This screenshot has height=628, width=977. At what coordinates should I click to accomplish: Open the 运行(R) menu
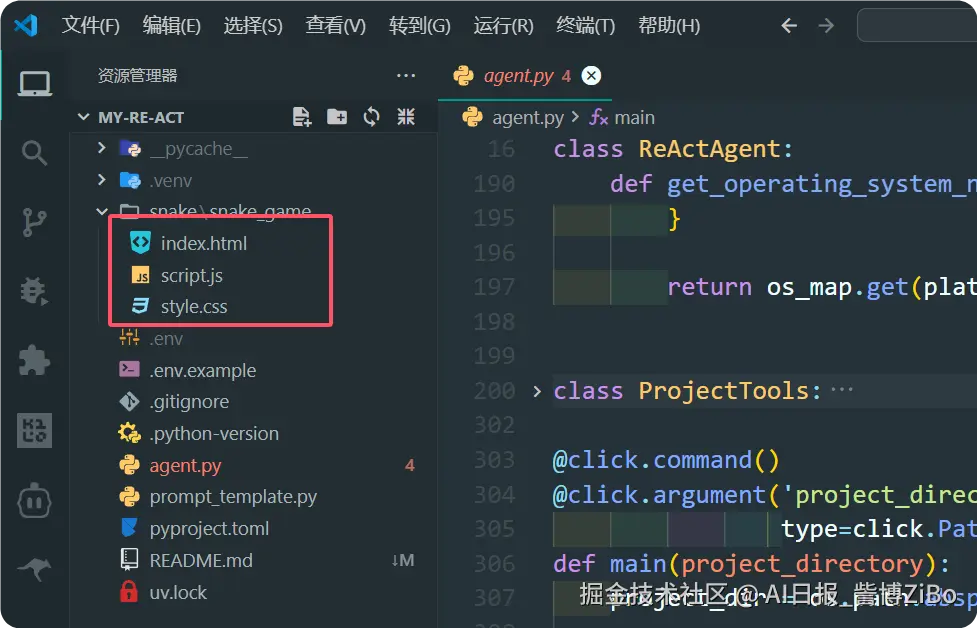[503, 26]
